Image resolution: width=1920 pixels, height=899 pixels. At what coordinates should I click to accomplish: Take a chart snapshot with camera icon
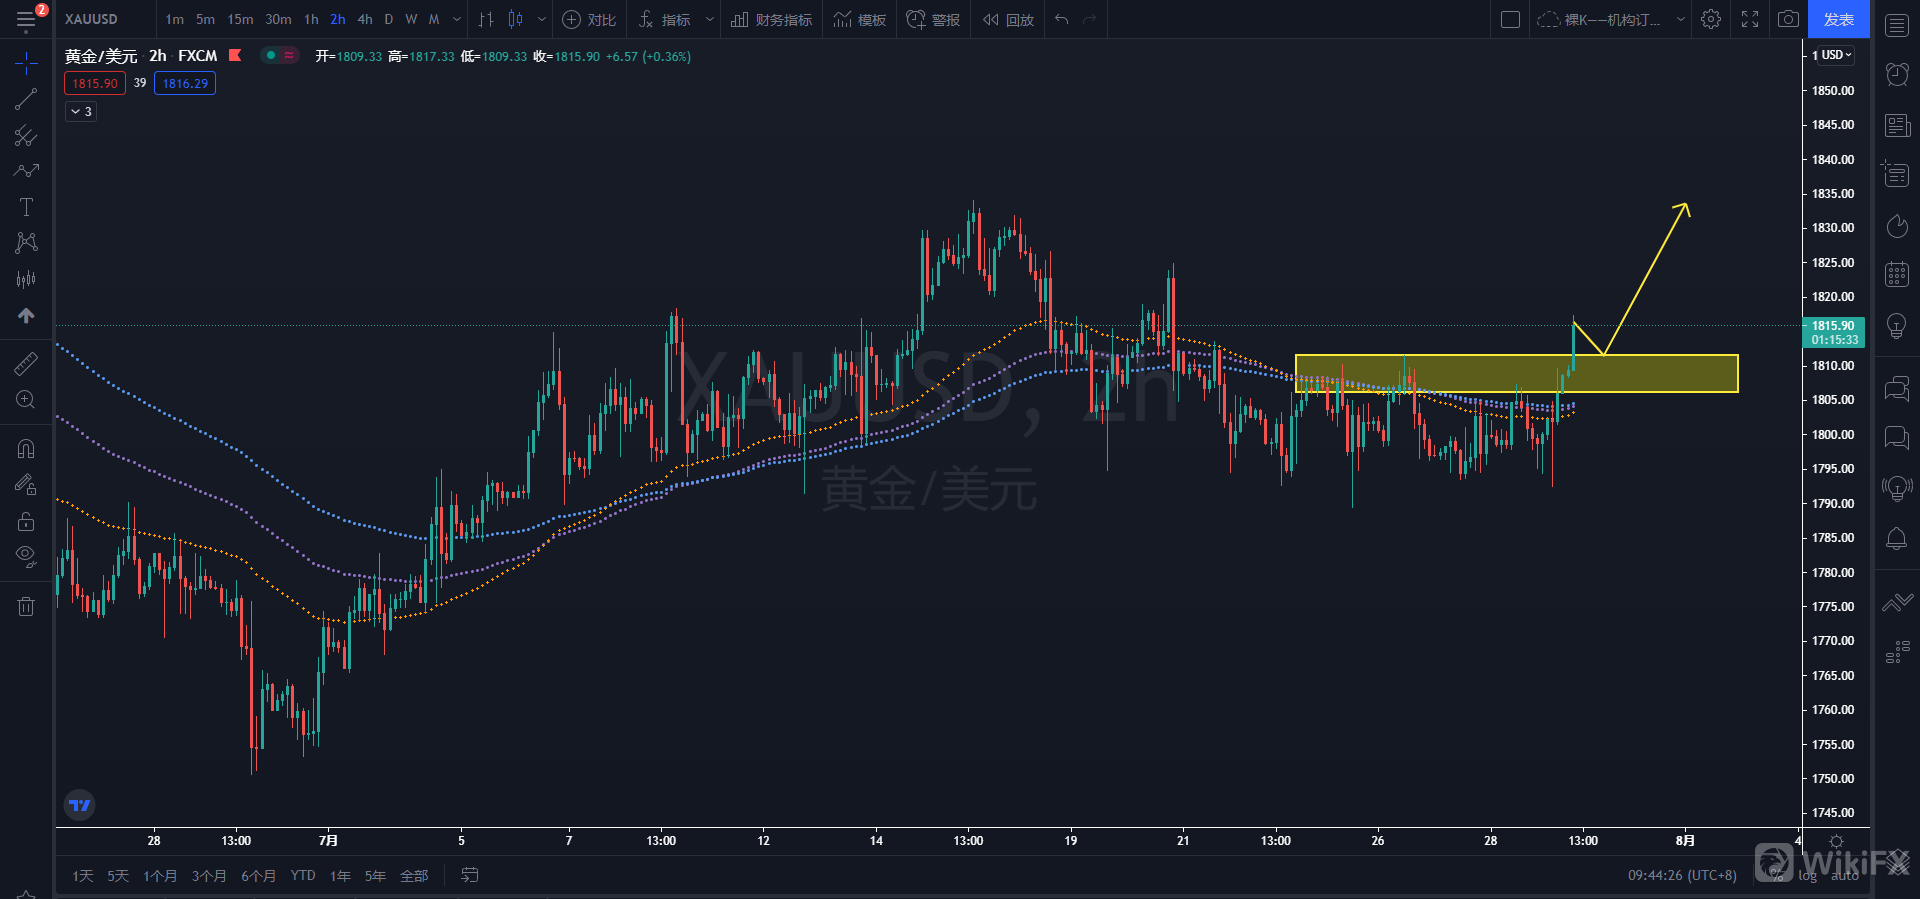point(1788,19)
